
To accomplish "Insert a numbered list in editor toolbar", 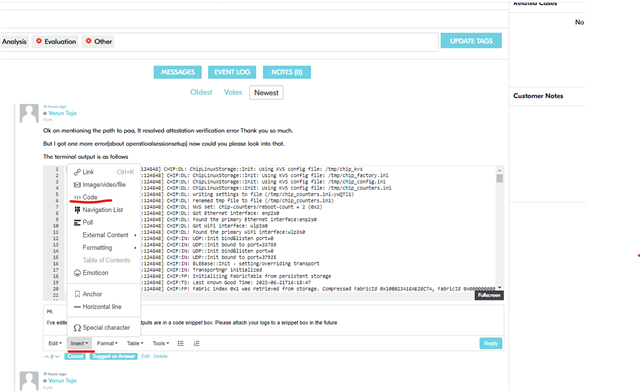I will 196,343.
